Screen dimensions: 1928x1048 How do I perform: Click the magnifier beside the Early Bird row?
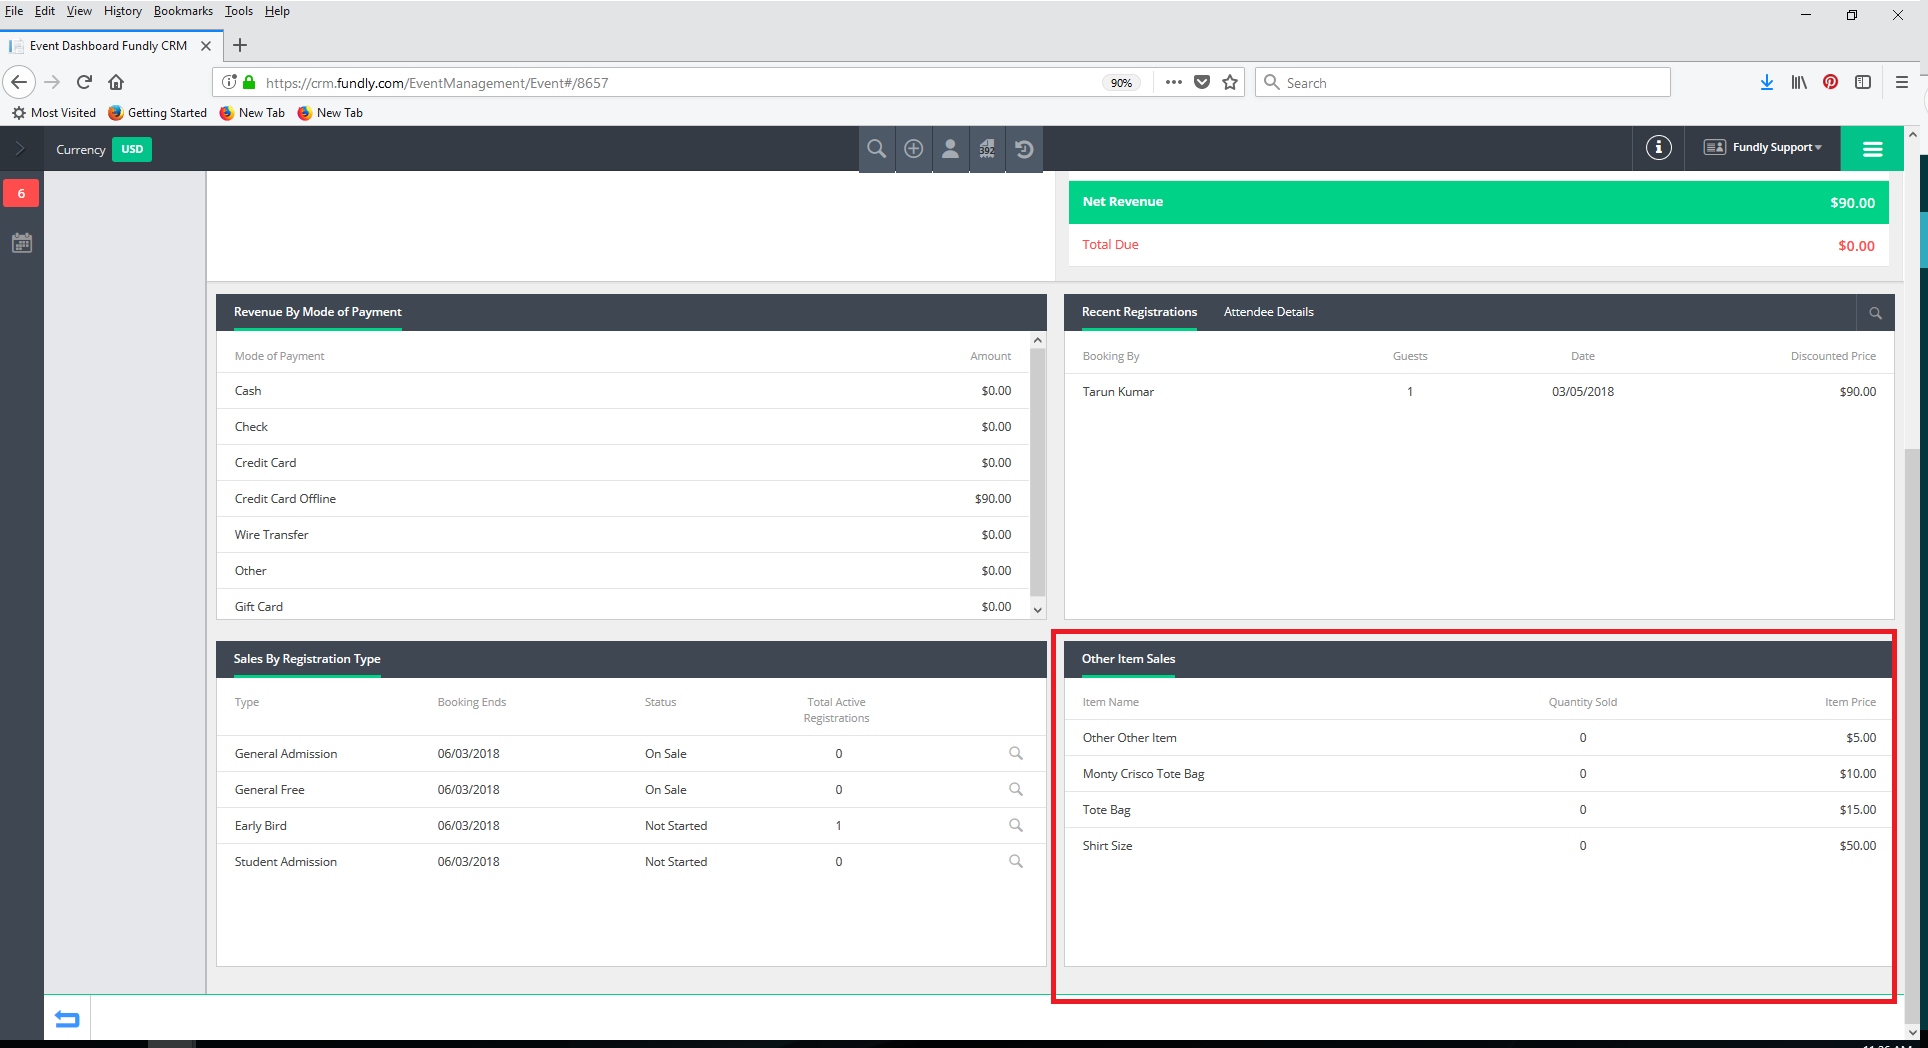coord(1016,825)
